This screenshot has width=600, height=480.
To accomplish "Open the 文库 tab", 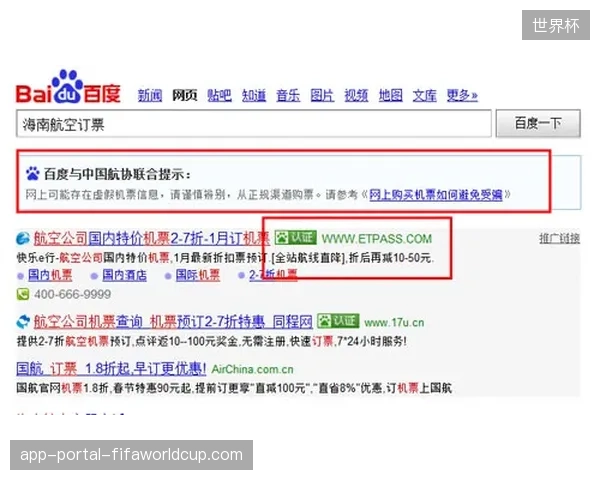I will point(424,95).
